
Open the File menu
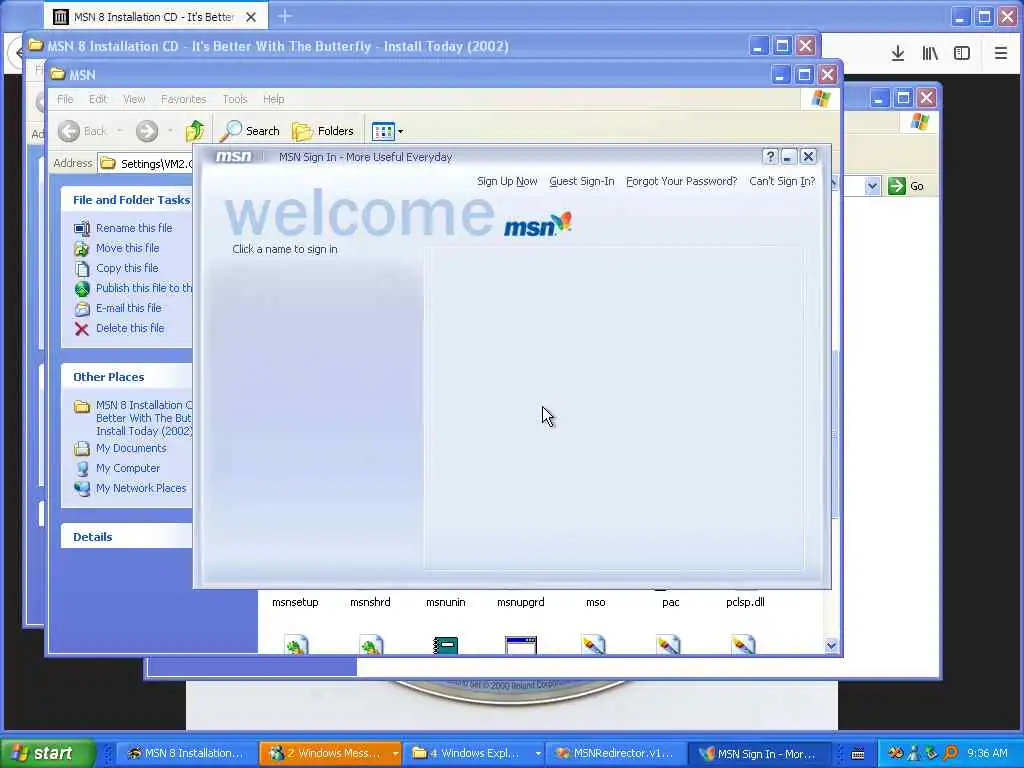tap(65, 99)
